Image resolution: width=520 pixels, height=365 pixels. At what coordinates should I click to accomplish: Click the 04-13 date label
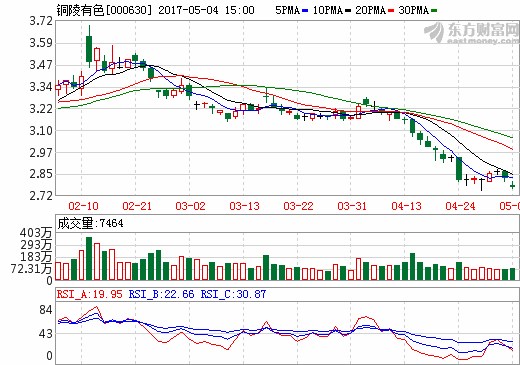click(406, 206)
